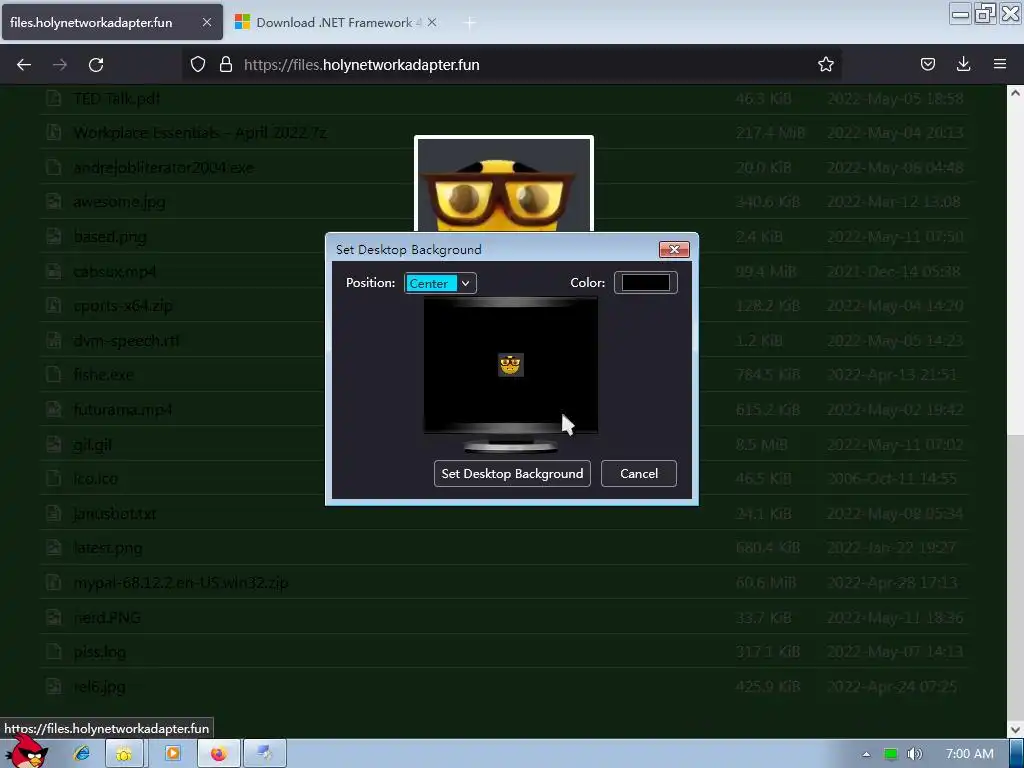Open Workplace Essentials - April 2022.7z link
This screenshot has height=768, width=1024.
(200, 133)
